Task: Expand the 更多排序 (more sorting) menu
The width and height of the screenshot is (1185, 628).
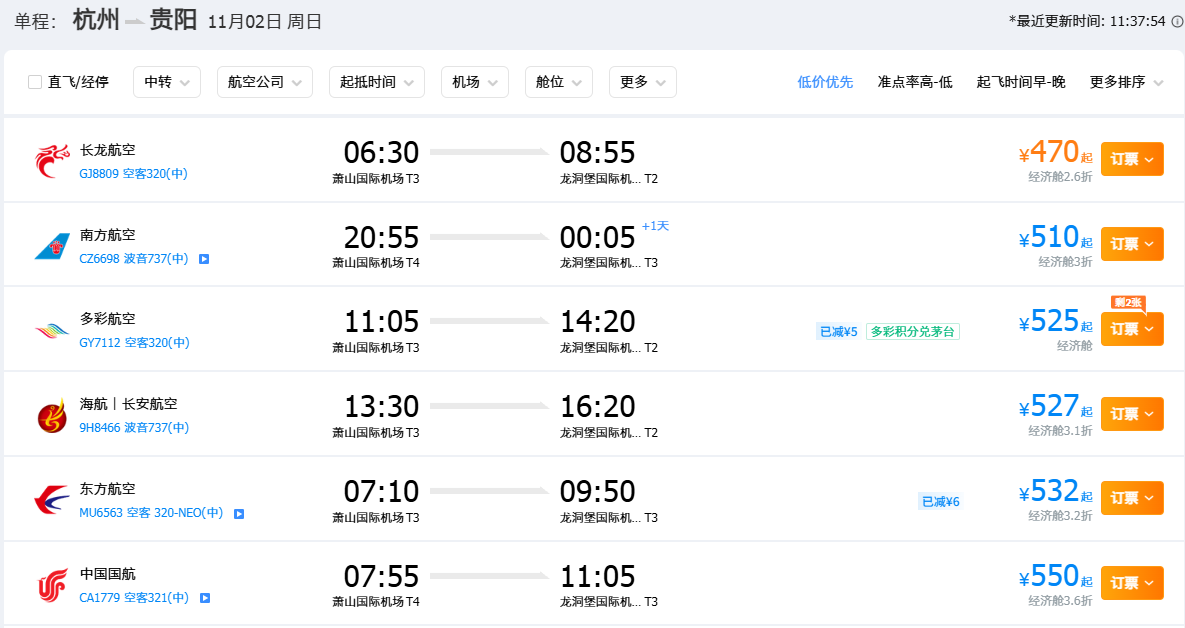Action: coord(1126,82)
